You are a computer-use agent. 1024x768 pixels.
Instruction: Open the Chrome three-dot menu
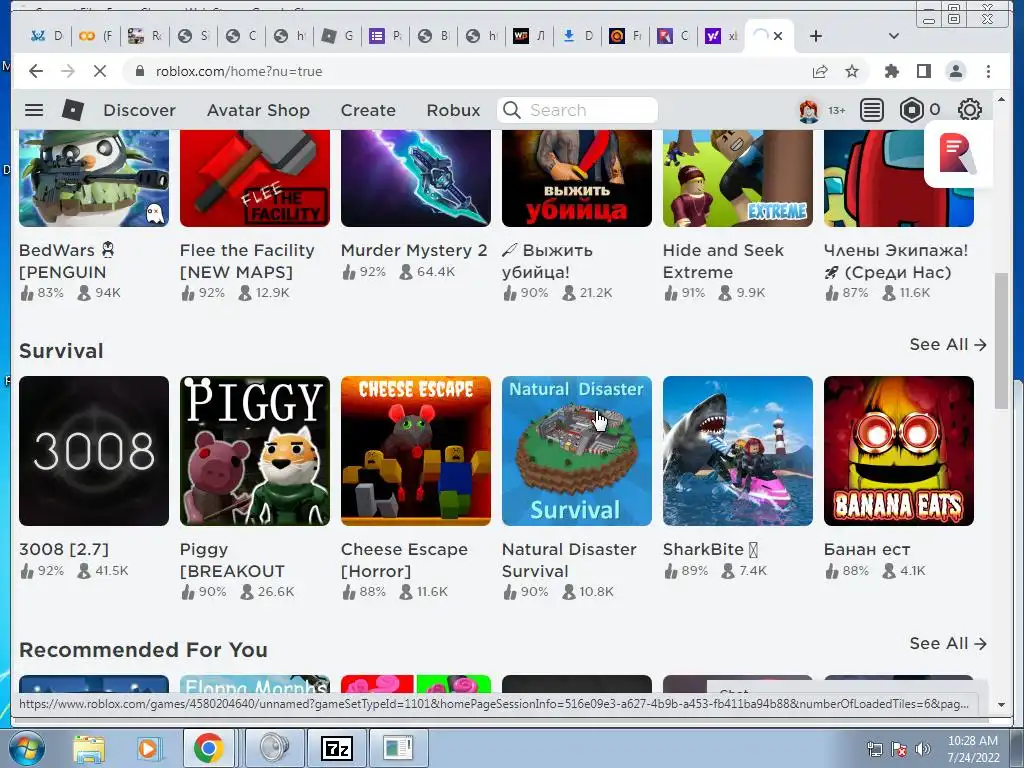988,71
